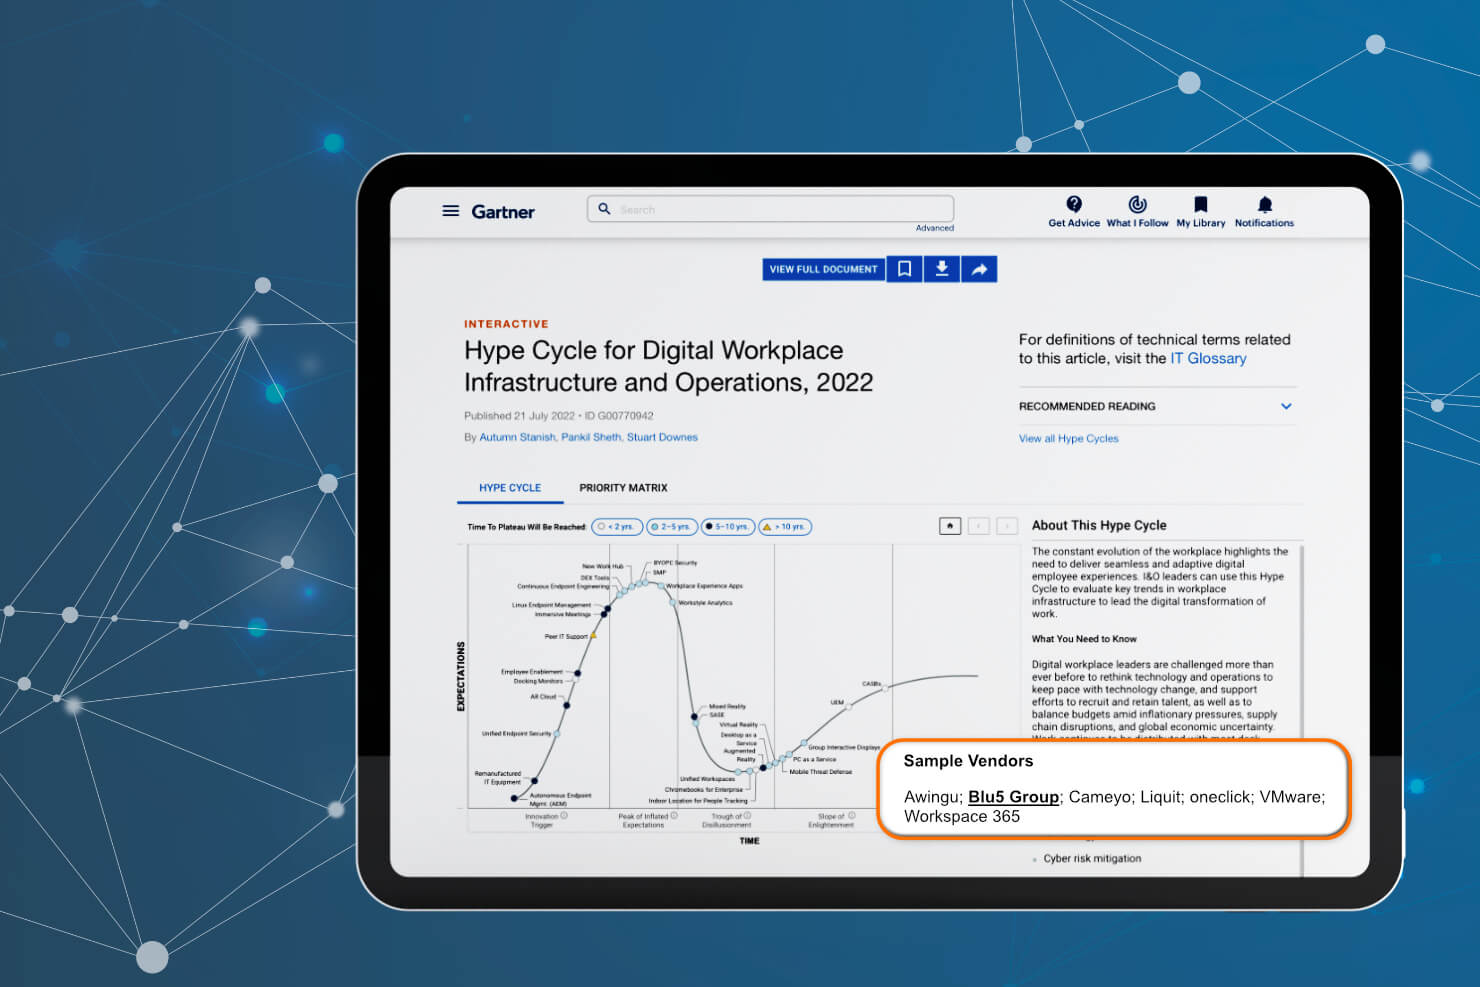
Task: Download the document via toolbar icon
Action: (942, 269)
